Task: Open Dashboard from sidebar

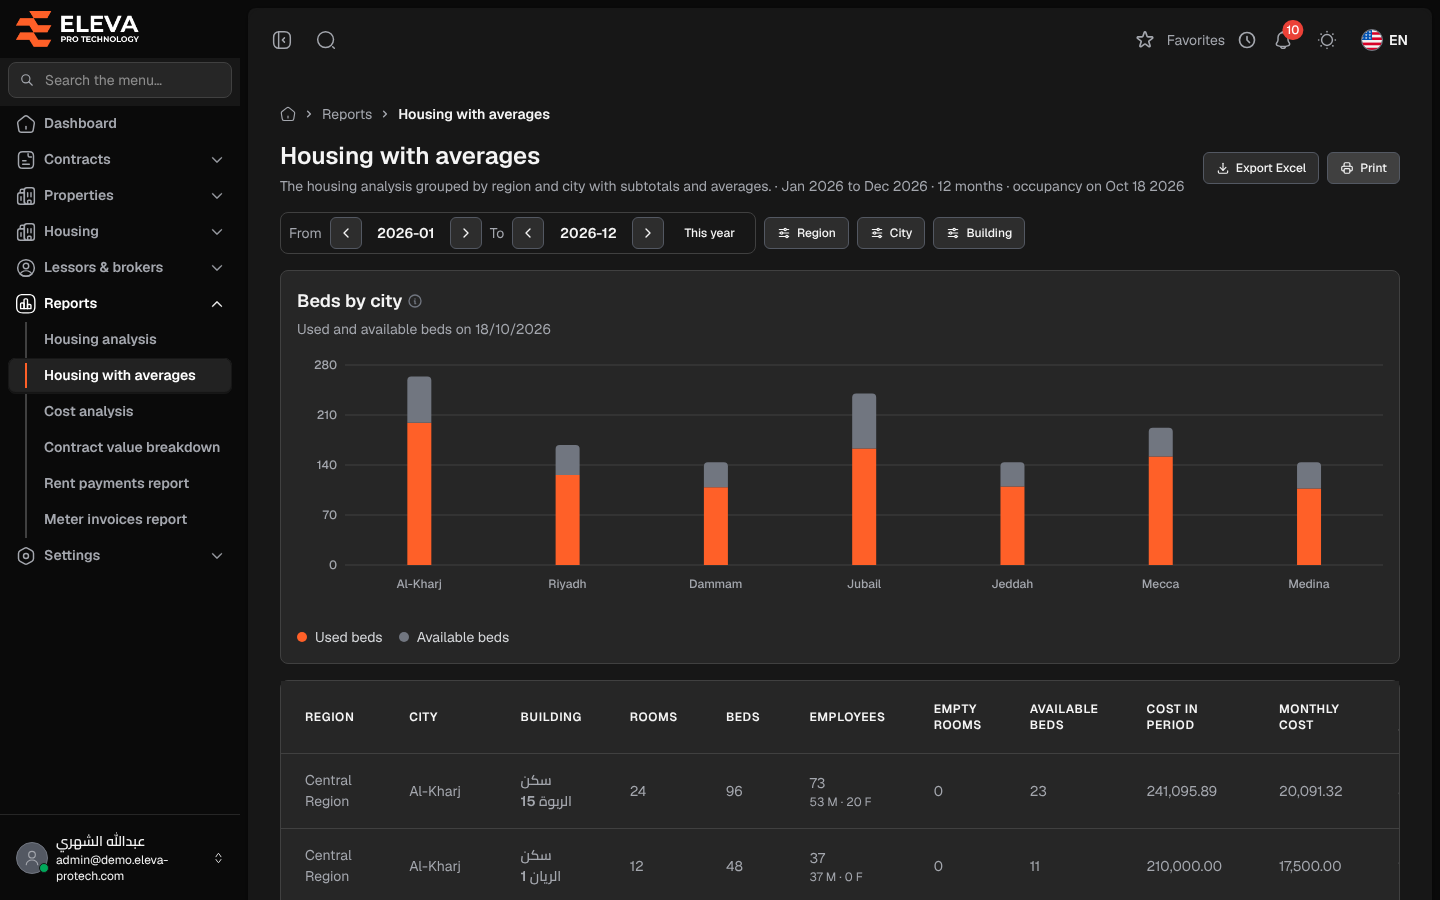Action: point(120,123)
